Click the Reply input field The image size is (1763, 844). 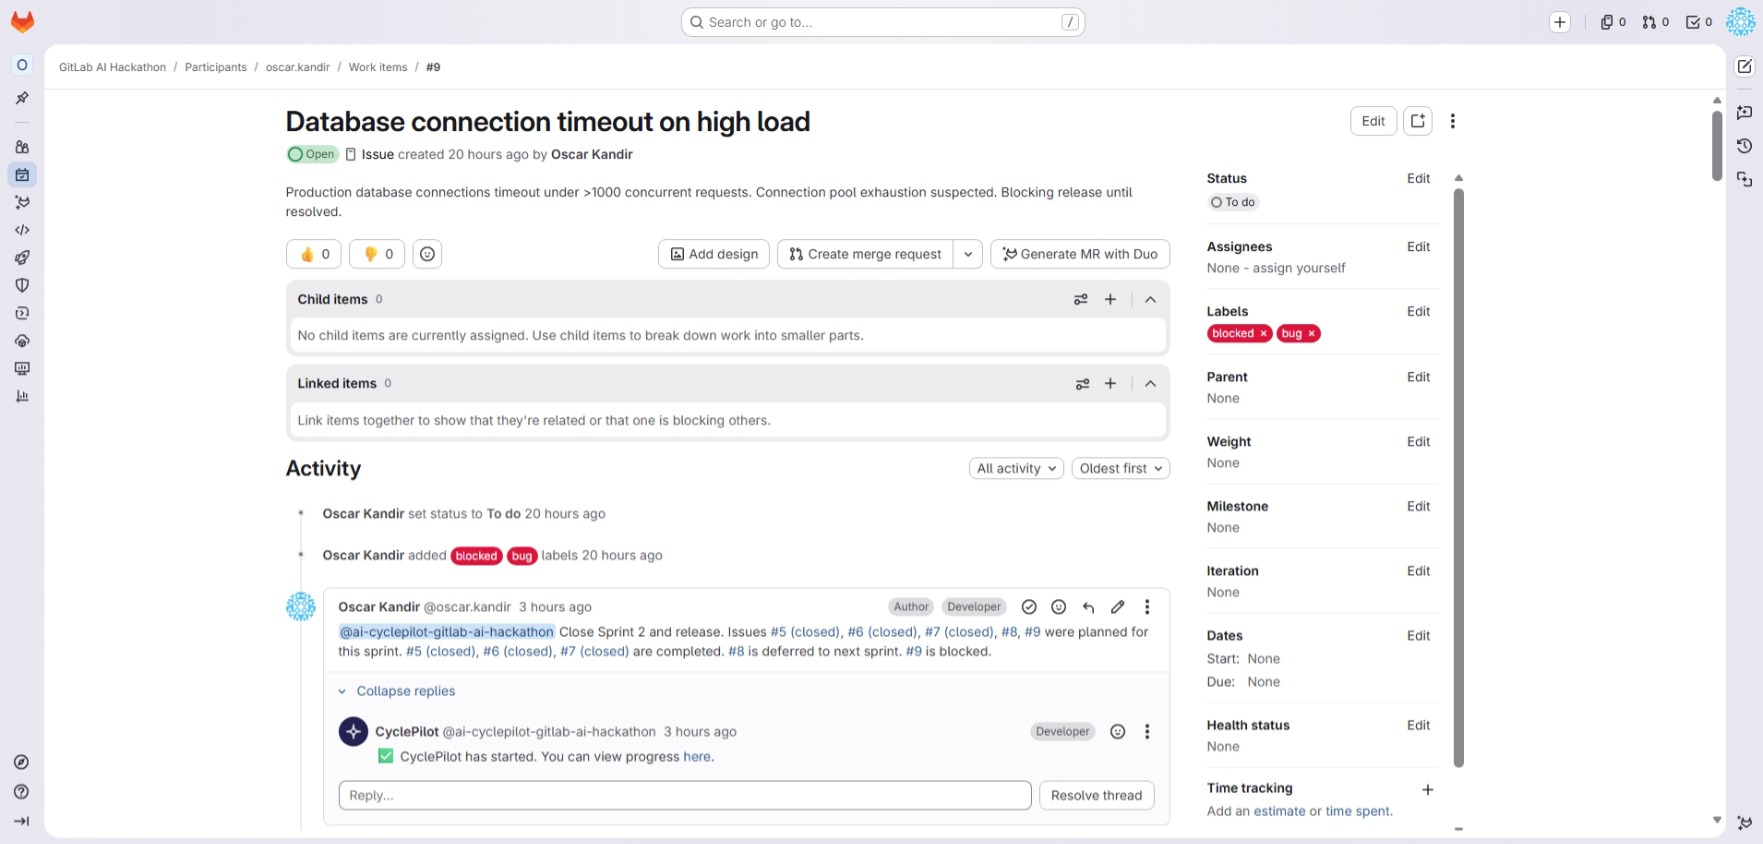coord(685,796)
